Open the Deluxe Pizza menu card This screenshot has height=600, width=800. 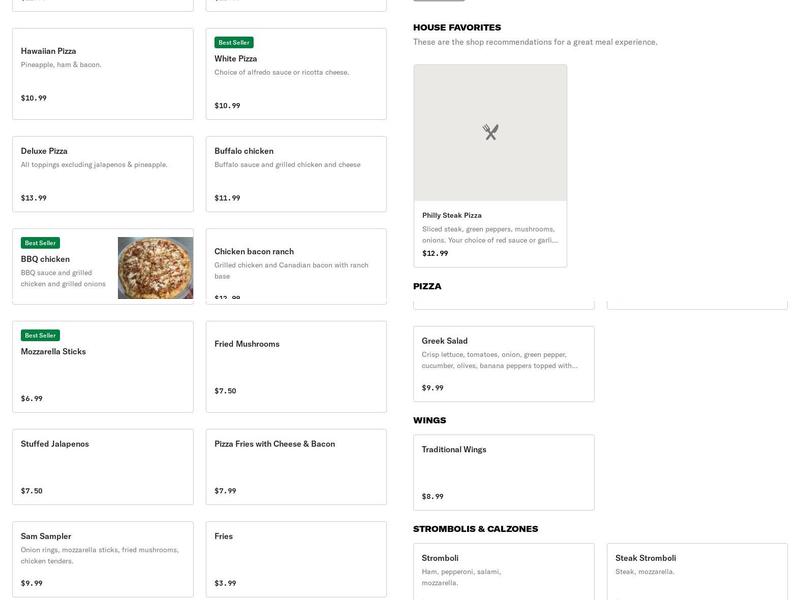pos(103,174)
